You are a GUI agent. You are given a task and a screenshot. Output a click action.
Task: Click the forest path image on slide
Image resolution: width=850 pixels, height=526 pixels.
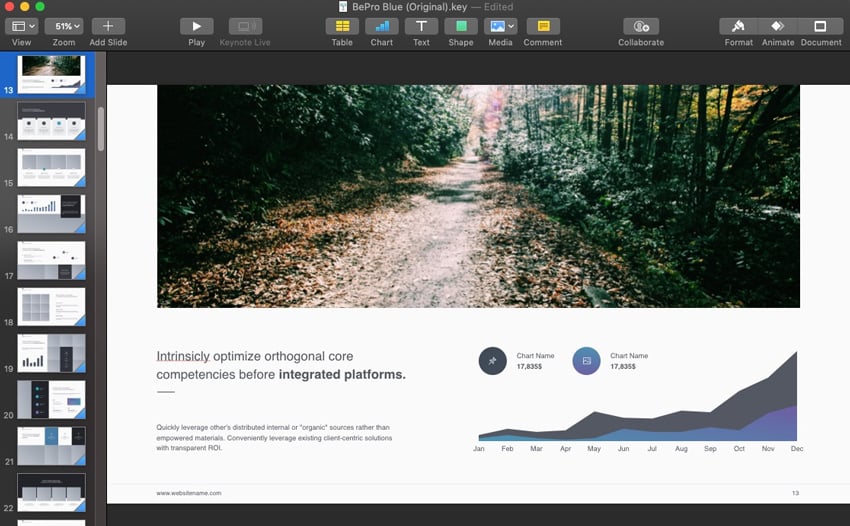[478, 195]
